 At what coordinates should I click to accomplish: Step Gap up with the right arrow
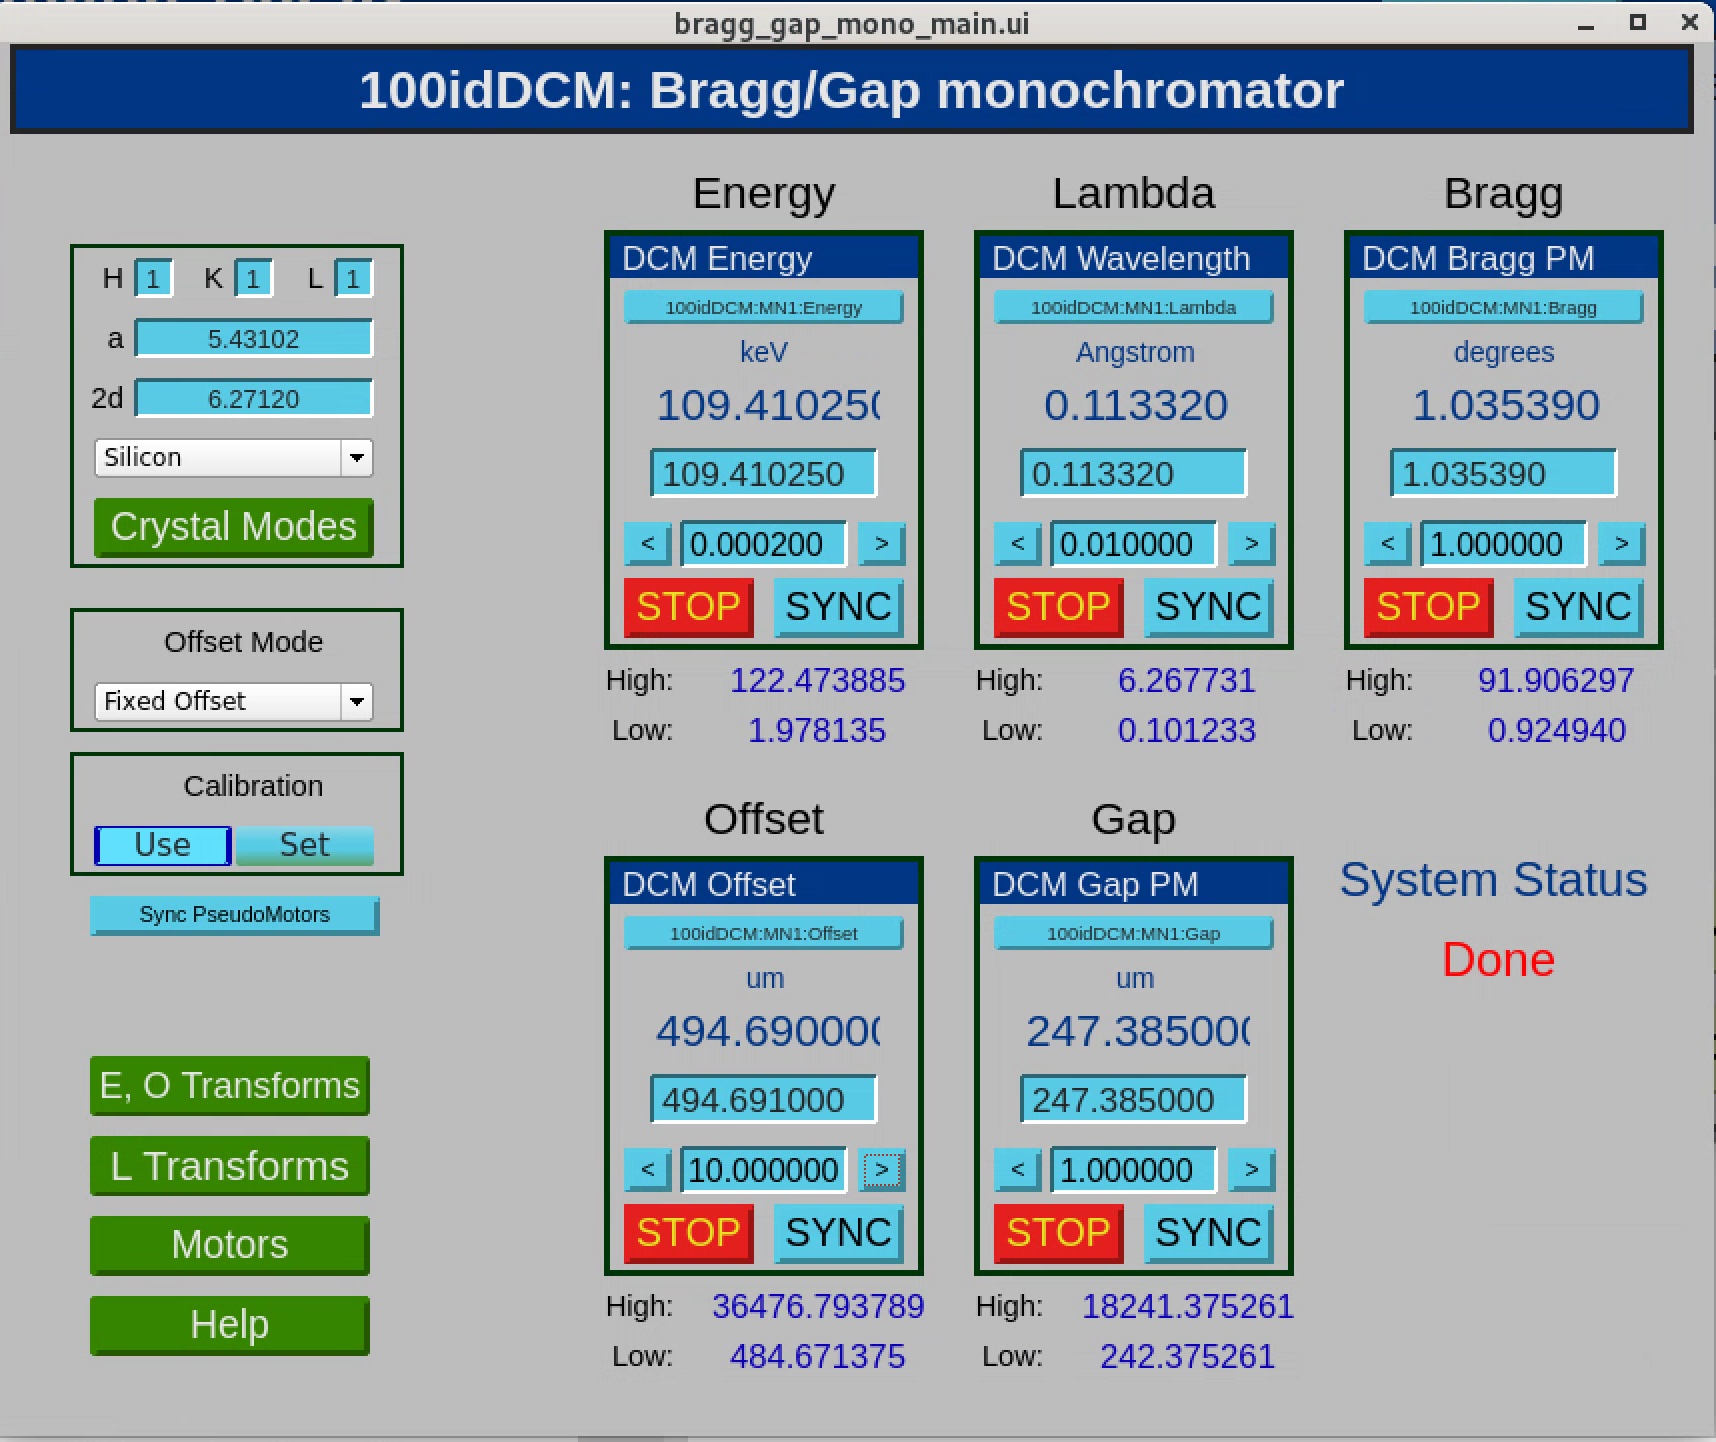1251,1170
